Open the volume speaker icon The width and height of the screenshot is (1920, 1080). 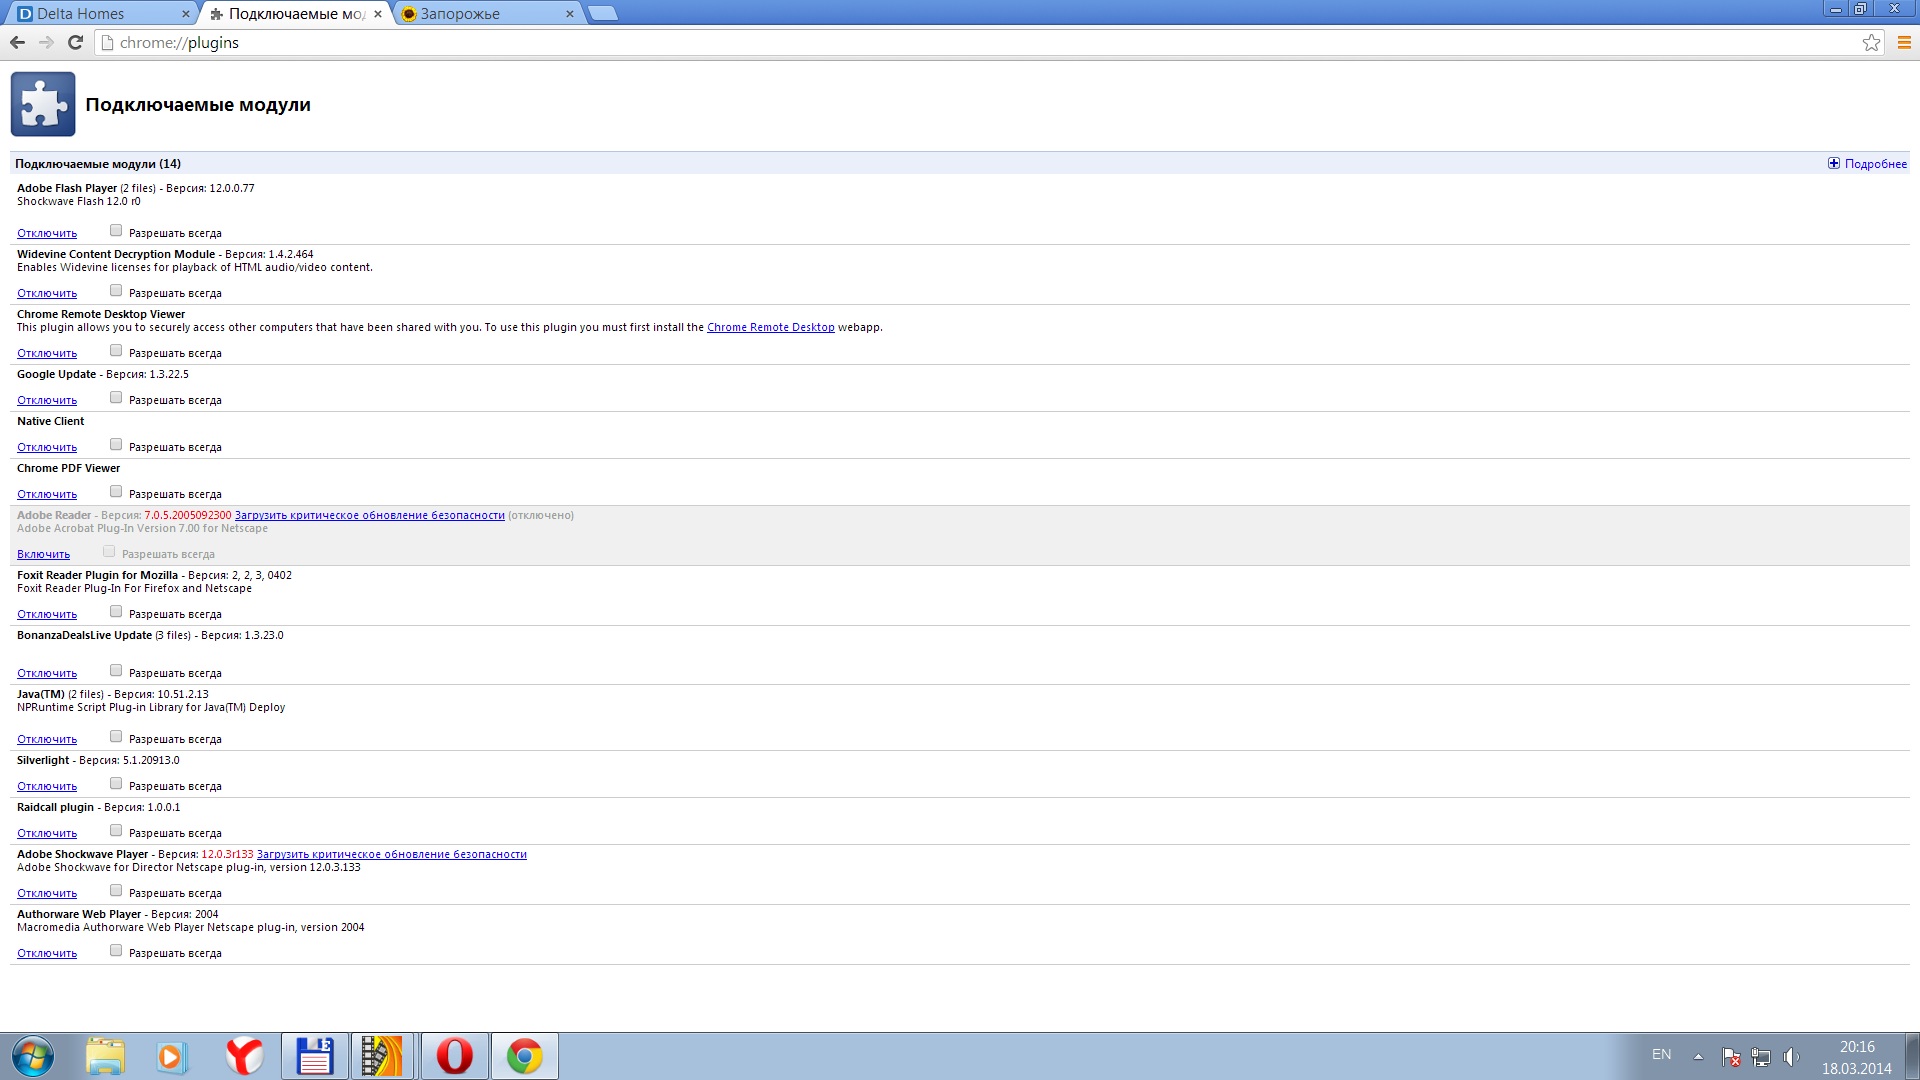pos(1791,1057)
